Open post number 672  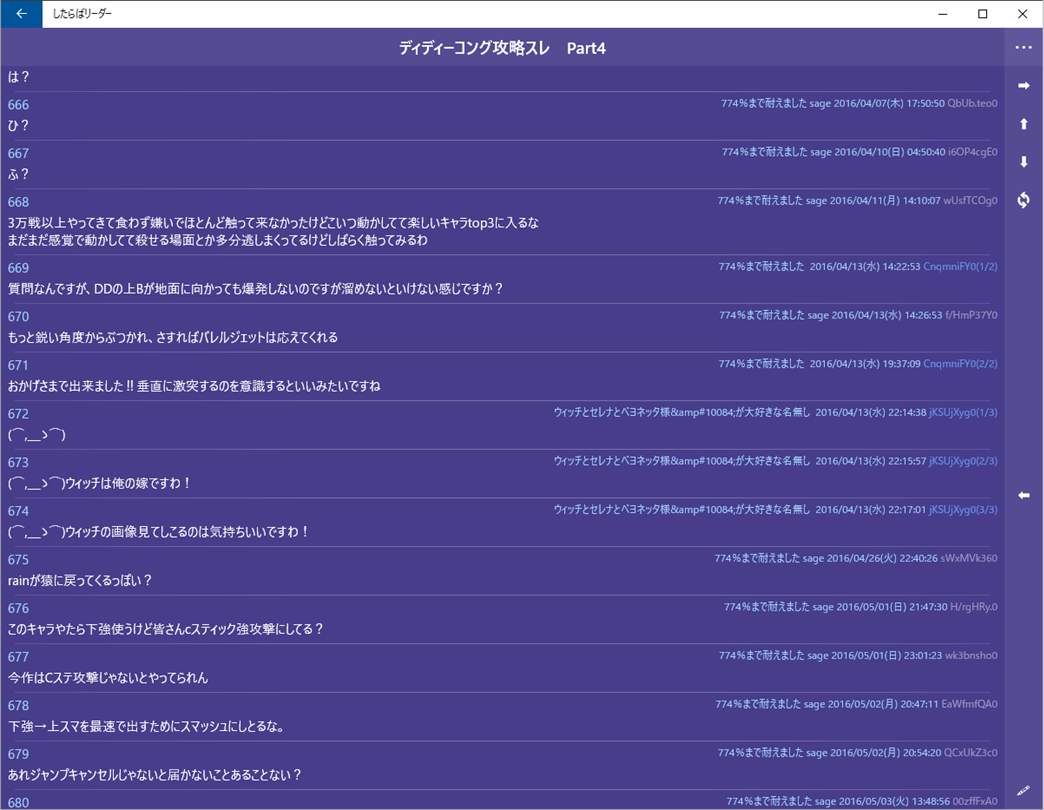tap(18, 414)
